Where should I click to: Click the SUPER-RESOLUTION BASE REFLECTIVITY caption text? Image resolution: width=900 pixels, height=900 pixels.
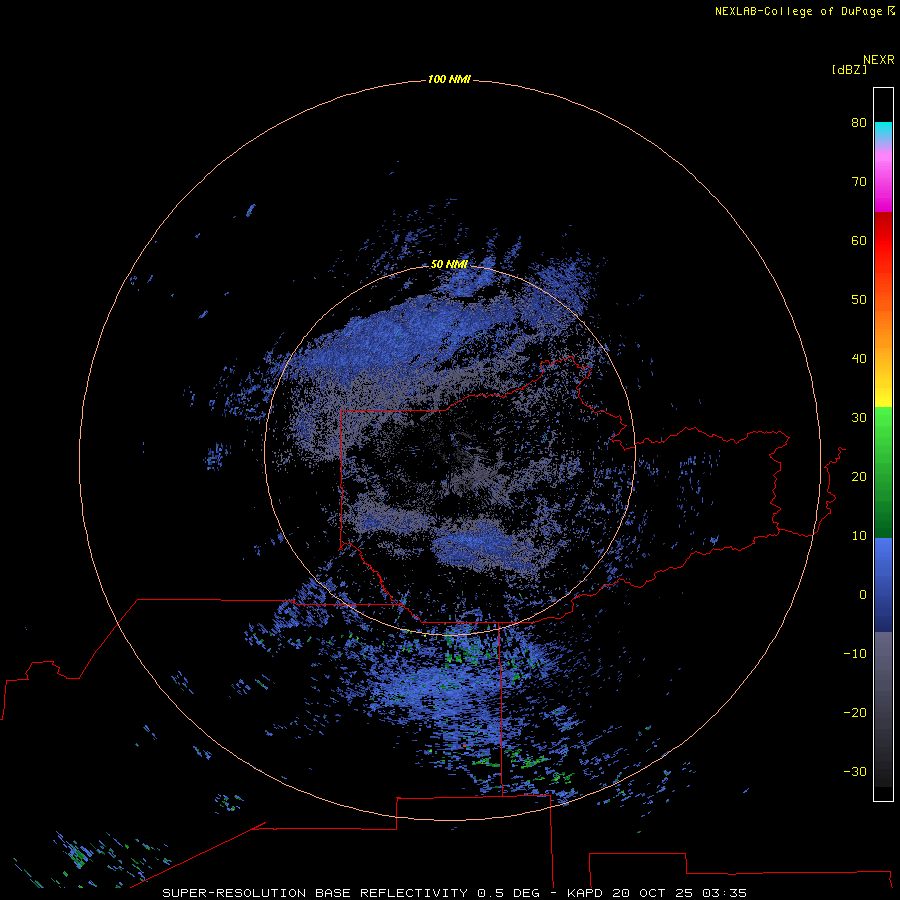315,893
